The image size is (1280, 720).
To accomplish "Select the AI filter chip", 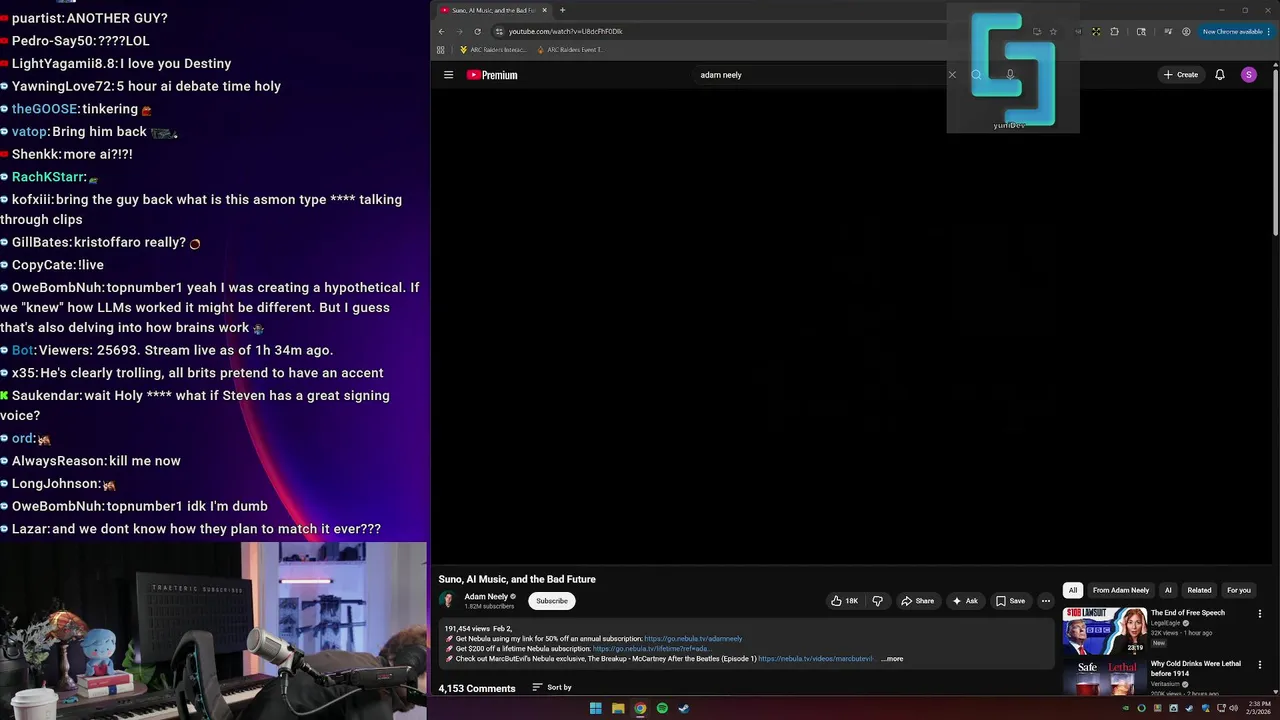I will [1168, 590].
